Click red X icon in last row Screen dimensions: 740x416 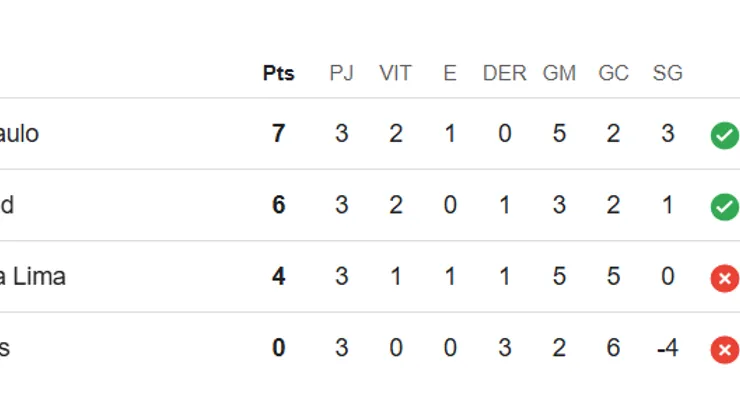(x=724, y=349)
